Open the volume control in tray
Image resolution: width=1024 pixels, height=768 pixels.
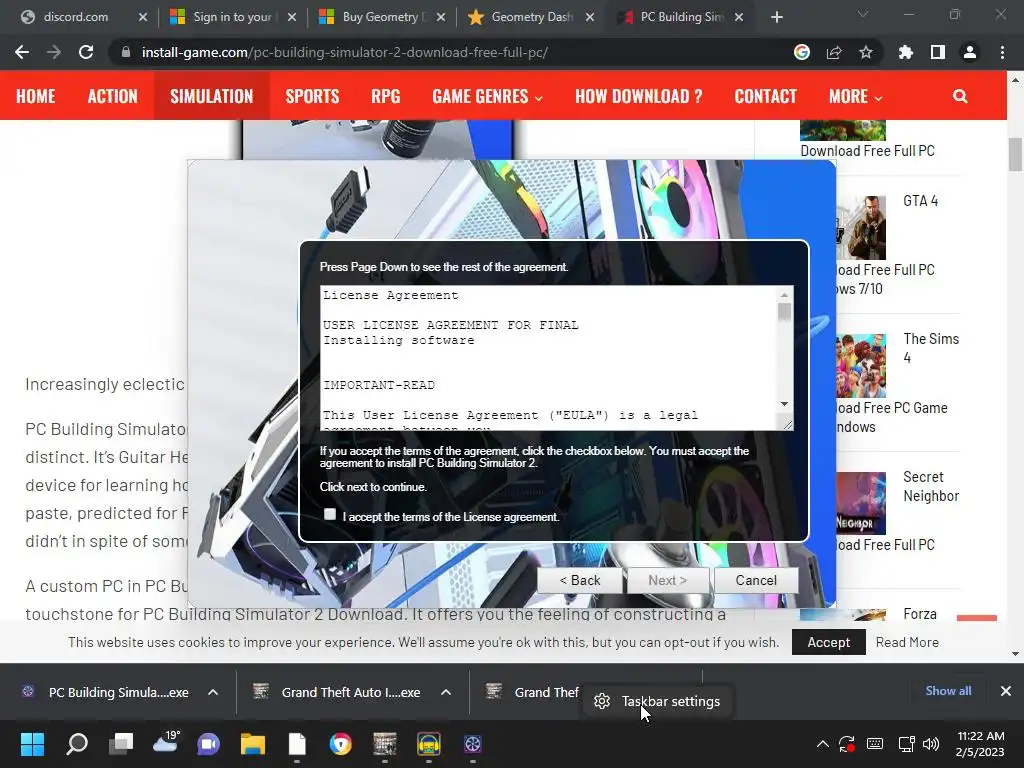pyautogui.click(x=931, y=744)
